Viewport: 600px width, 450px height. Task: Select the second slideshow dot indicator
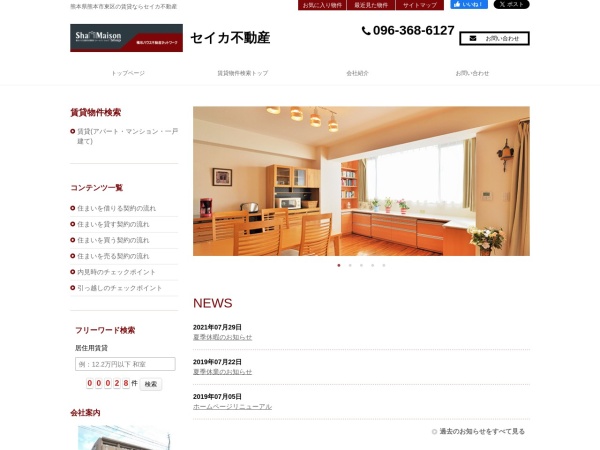click(x=350, y=266)
